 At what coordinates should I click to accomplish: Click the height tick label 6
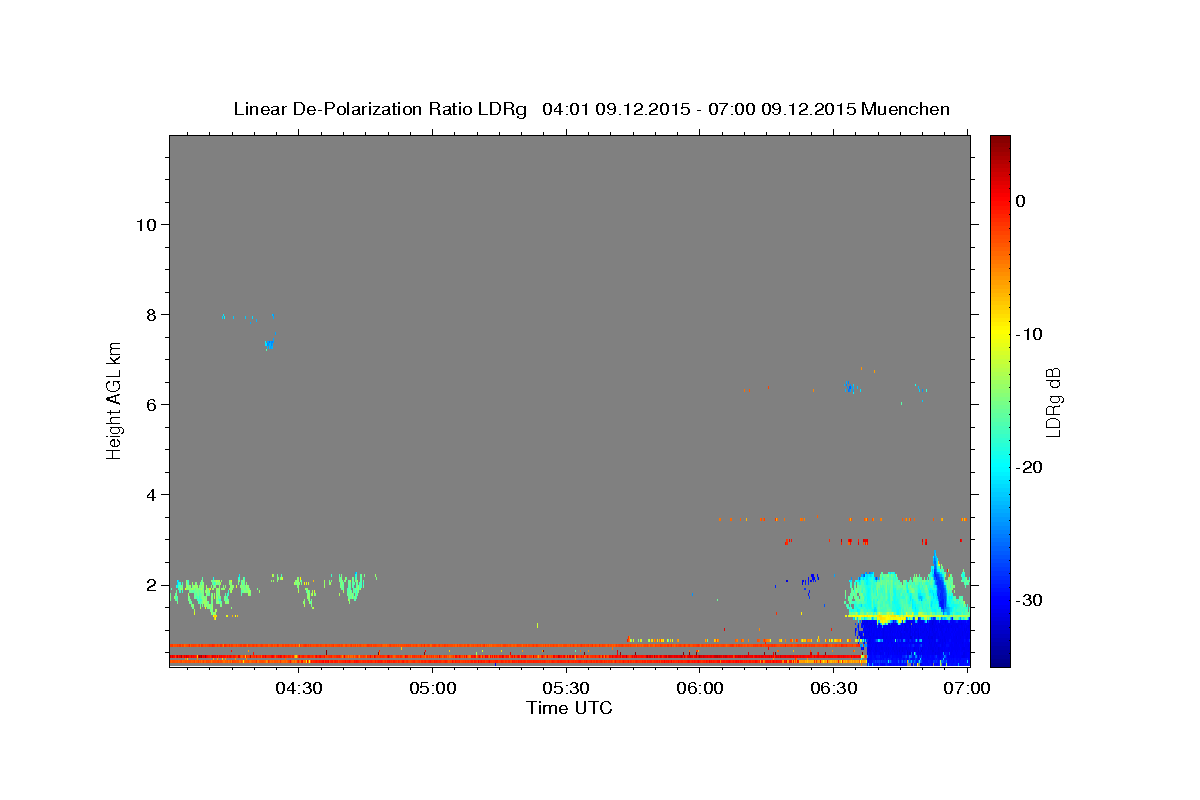tap(152, 404)
